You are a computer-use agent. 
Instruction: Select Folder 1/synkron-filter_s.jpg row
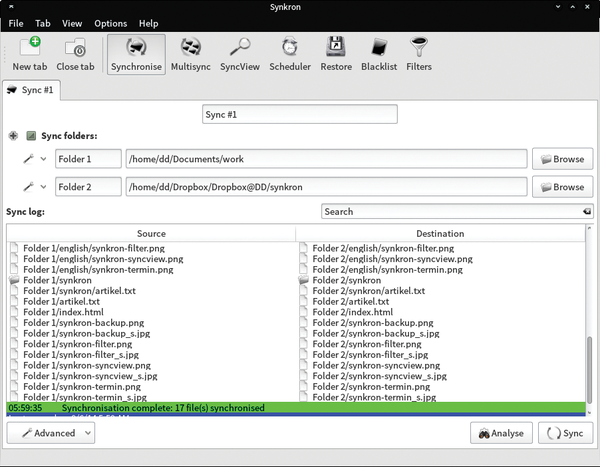[x=151, y=354]
